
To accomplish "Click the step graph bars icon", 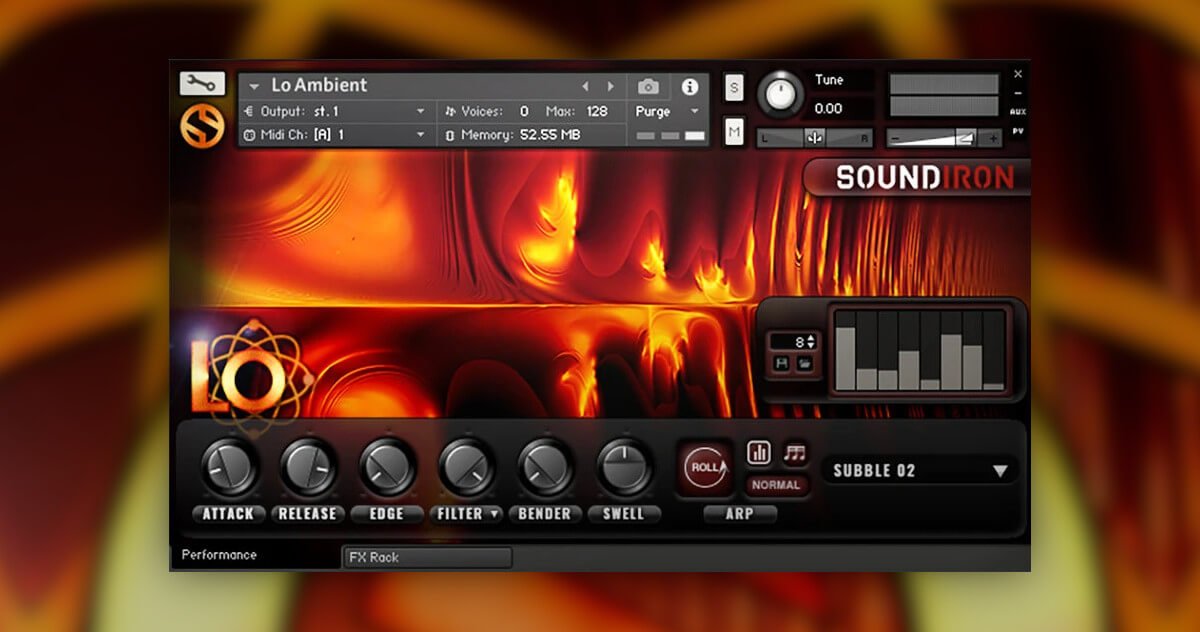I will click(759, 453).
